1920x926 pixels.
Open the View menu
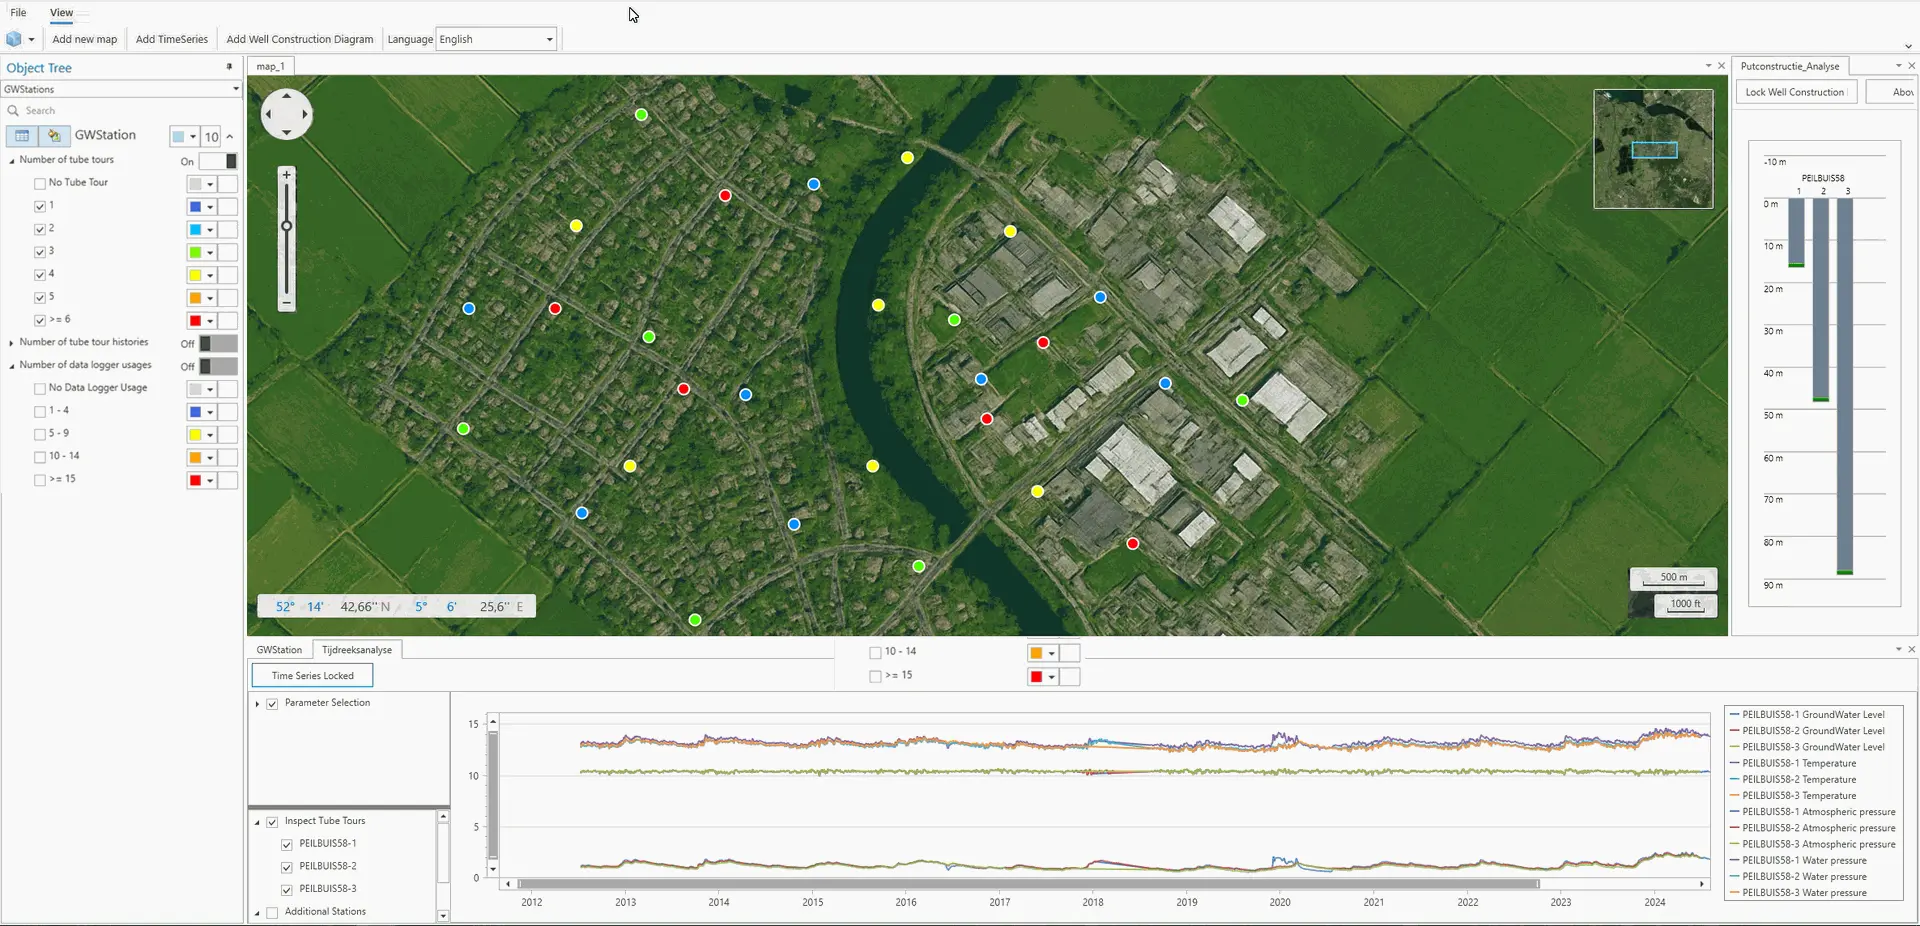point(61,13)
